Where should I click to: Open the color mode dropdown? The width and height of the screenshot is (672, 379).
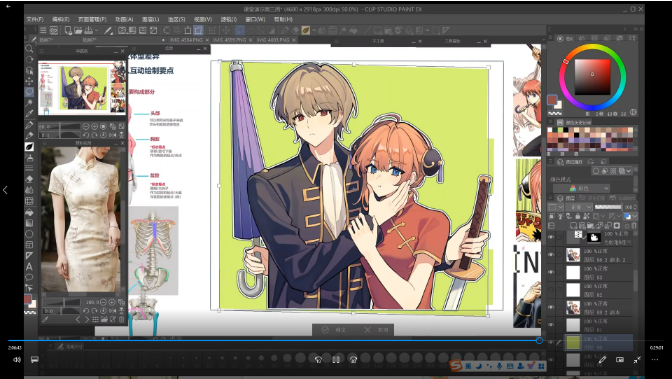(581, 188)
